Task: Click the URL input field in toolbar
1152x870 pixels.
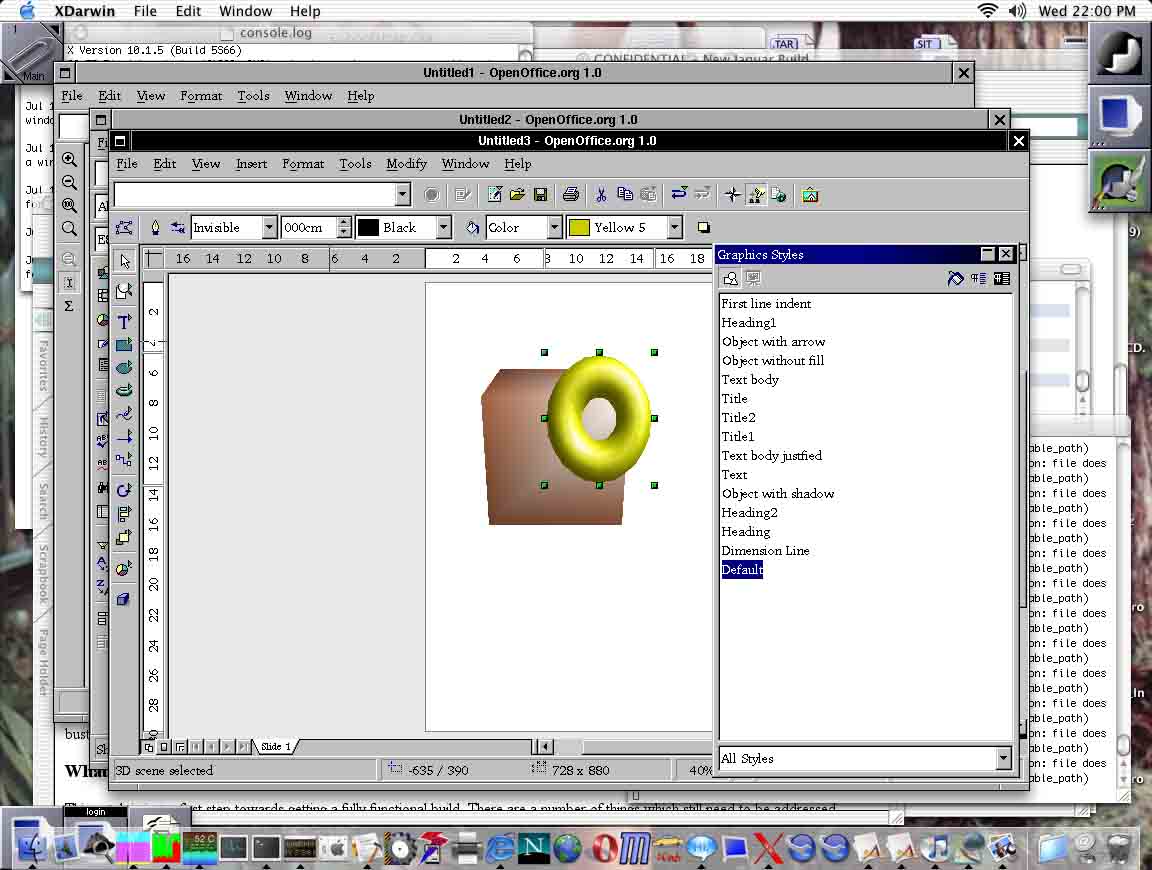Action: pos(255,194)
